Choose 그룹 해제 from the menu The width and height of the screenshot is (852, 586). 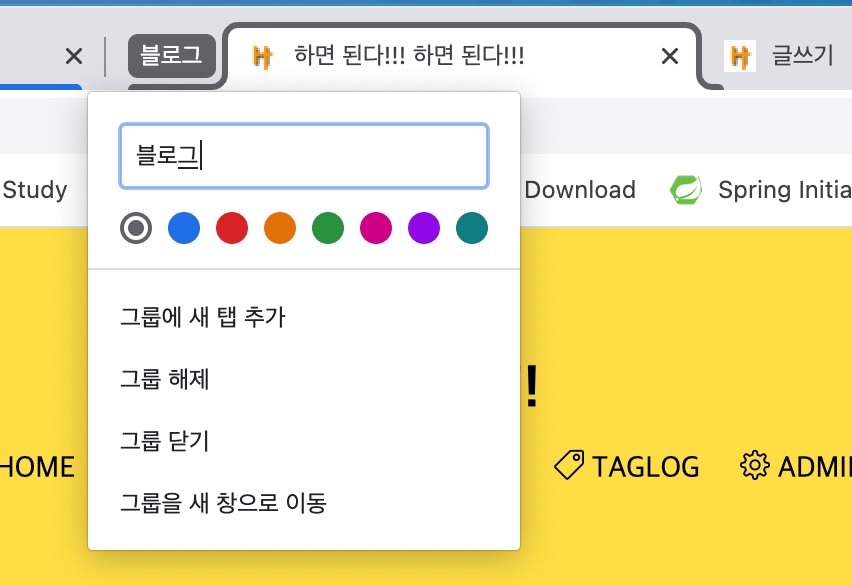304,379
